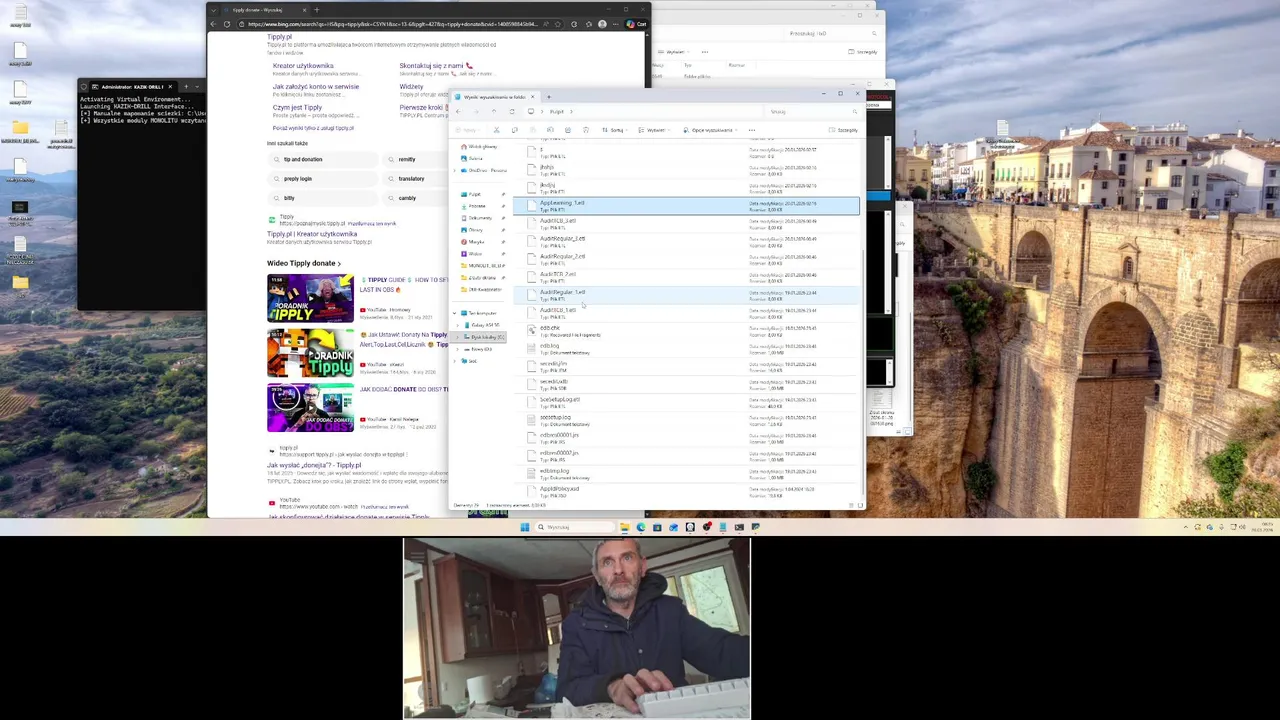The width and height of the screenshot is (1280, 720).
Task: Open first Tipply guide video thumbnail
Action: [310, 298]
